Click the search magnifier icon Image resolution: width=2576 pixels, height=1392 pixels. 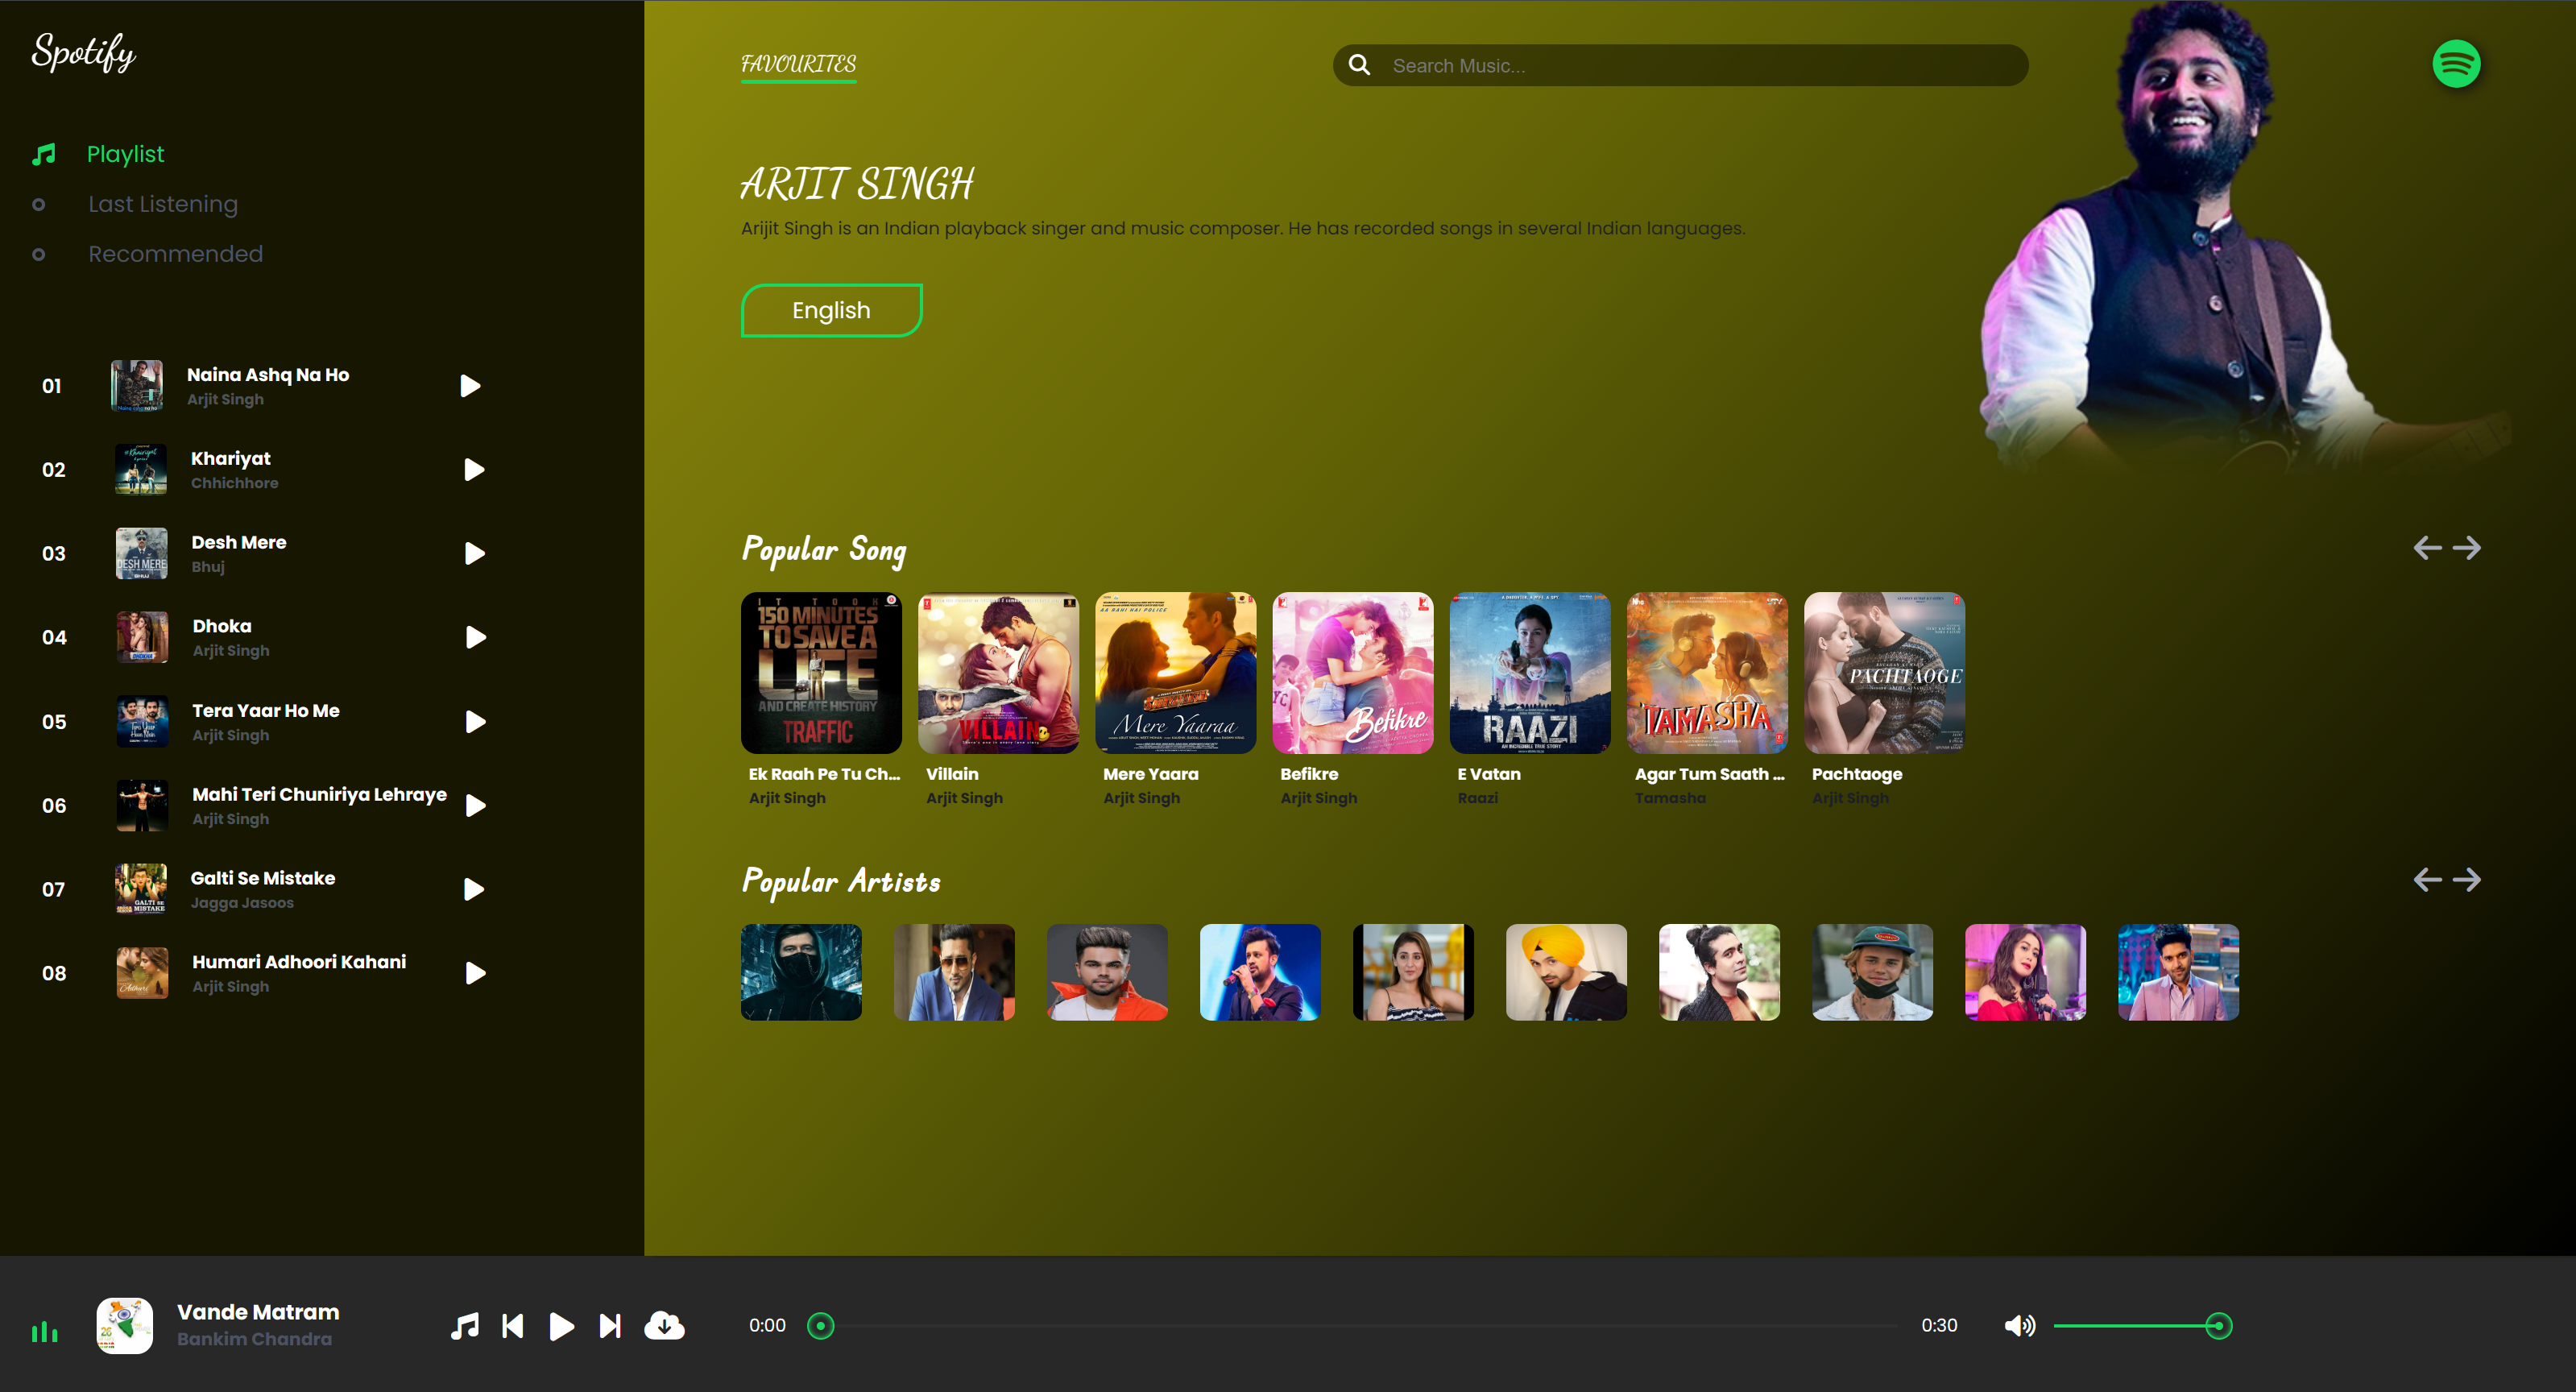click(x=1359, y=65)
